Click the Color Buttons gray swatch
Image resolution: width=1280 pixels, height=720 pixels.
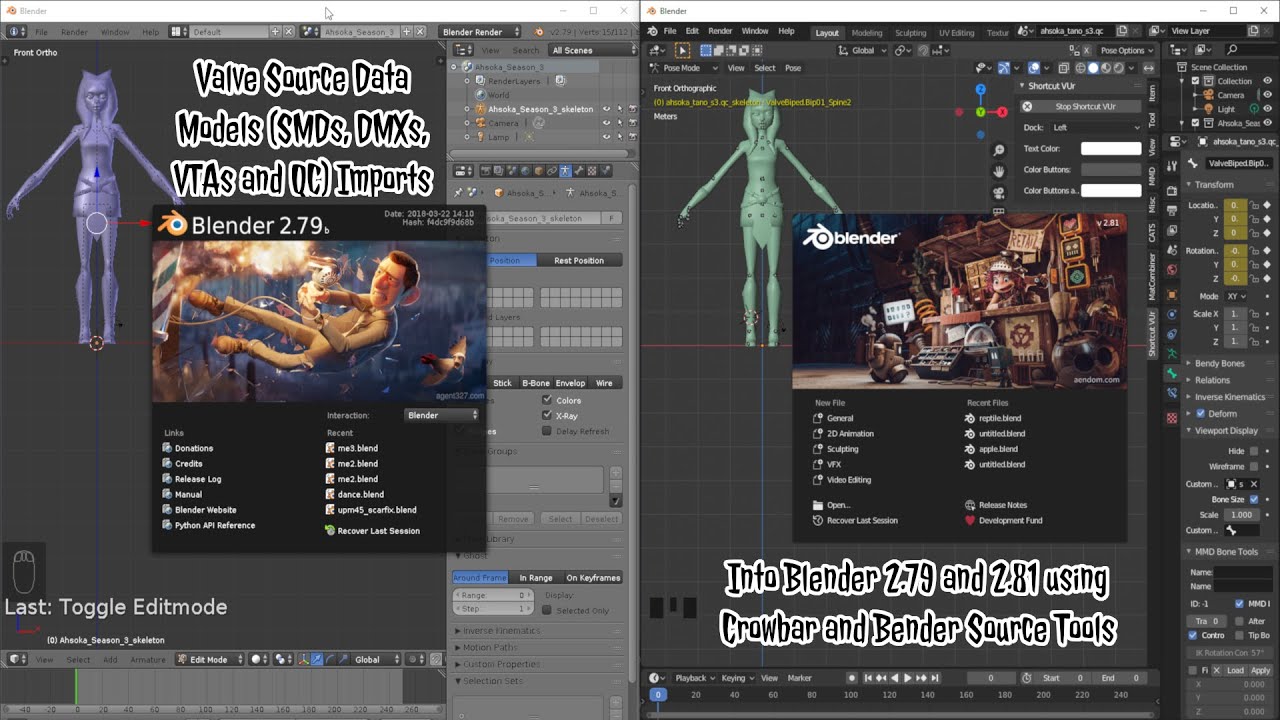tap(1111, 170)
